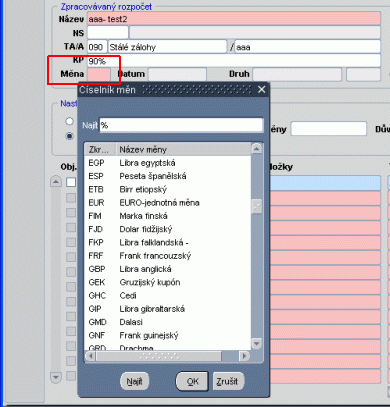390x407 pixels.
Task: Select FJD Dolar fidžijský row
Action: click(x=168, y=229)
